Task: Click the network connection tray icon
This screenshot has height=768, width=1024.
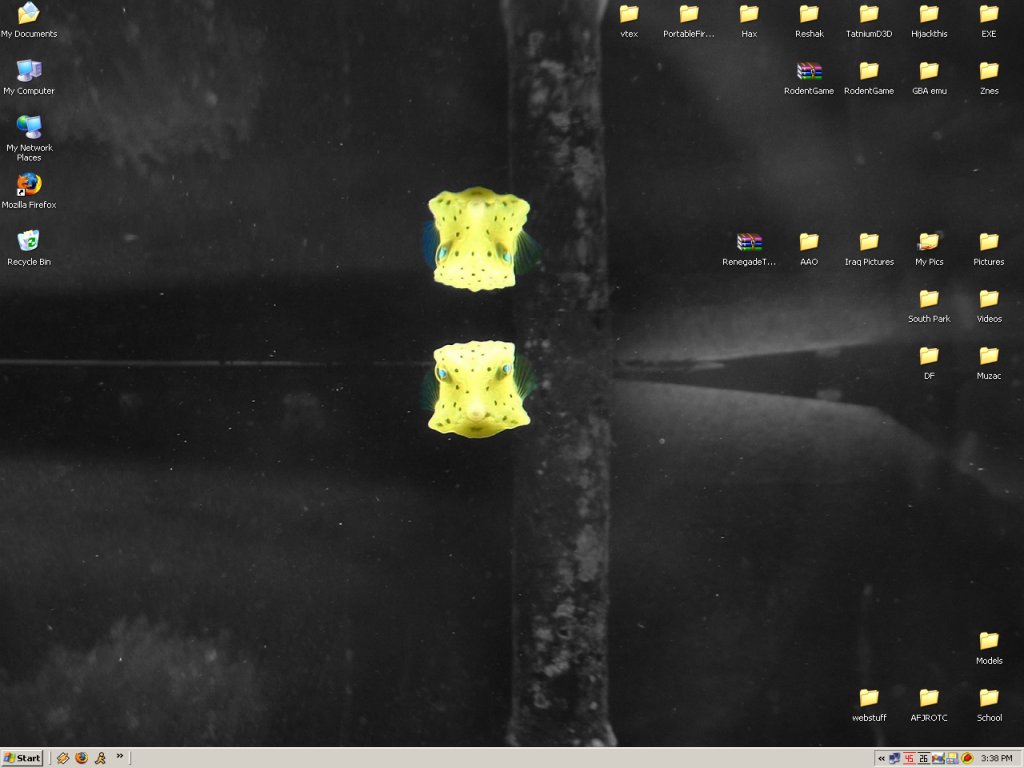Action: pos(894,758)
